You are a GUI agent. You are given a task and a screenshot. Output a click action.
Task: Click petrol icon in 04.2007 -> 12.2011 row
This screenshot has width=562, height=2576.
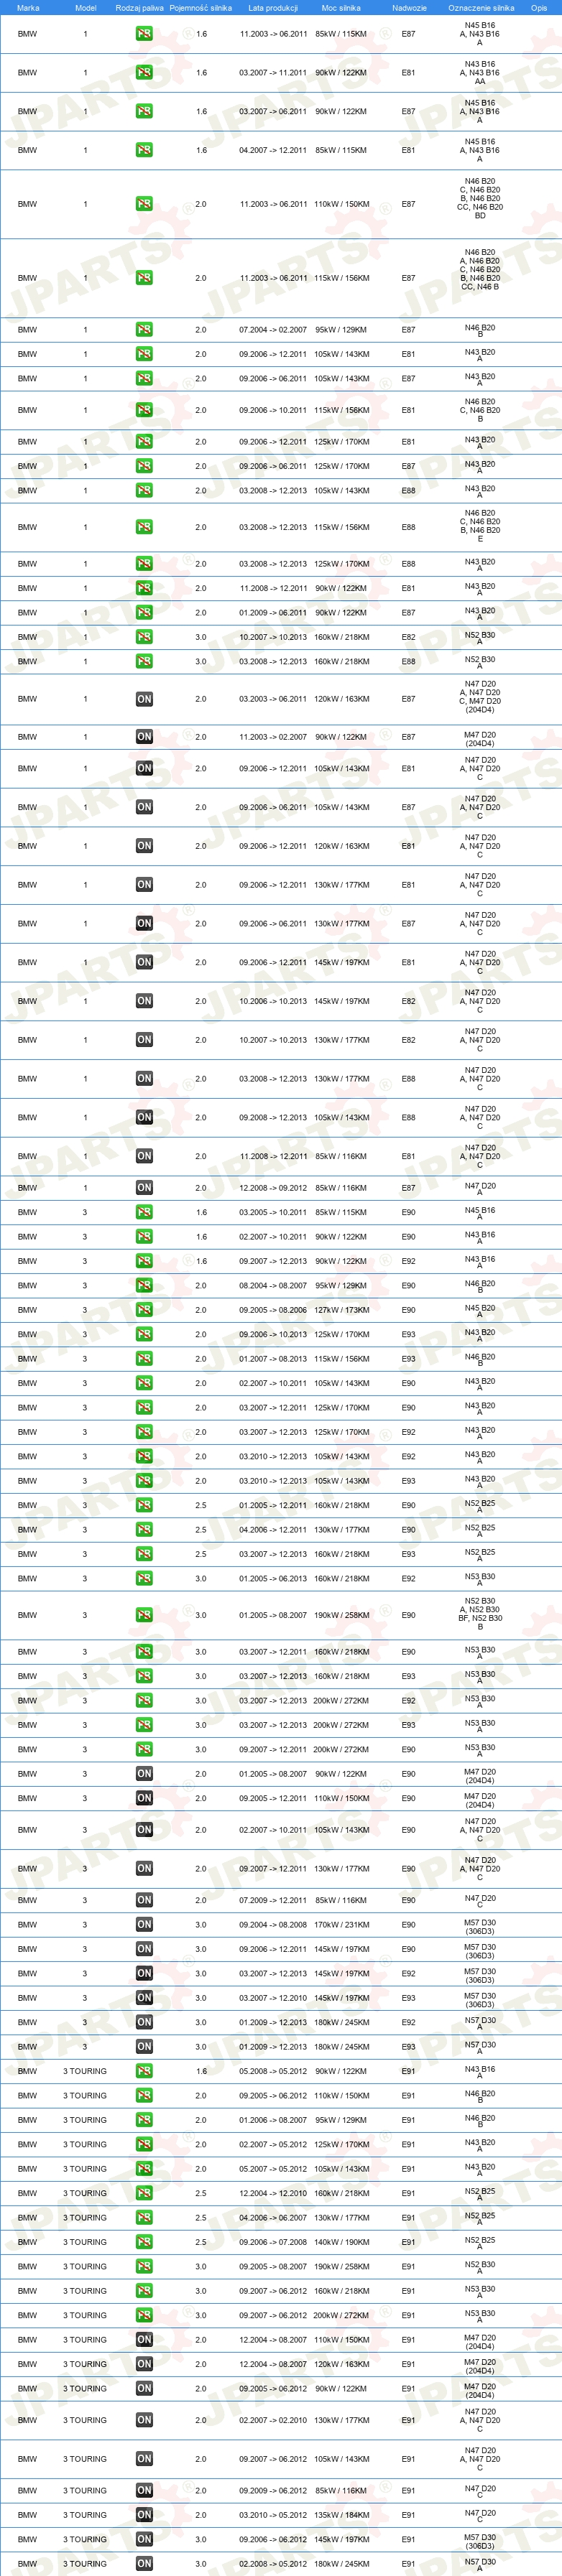(144, 150)
